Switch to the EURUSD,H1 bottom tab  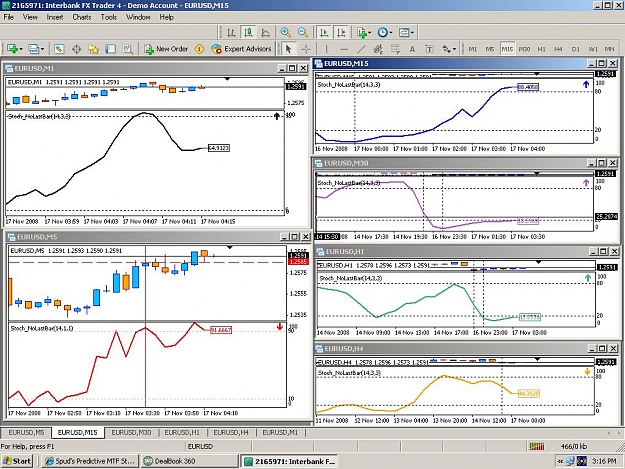(182, 433)
